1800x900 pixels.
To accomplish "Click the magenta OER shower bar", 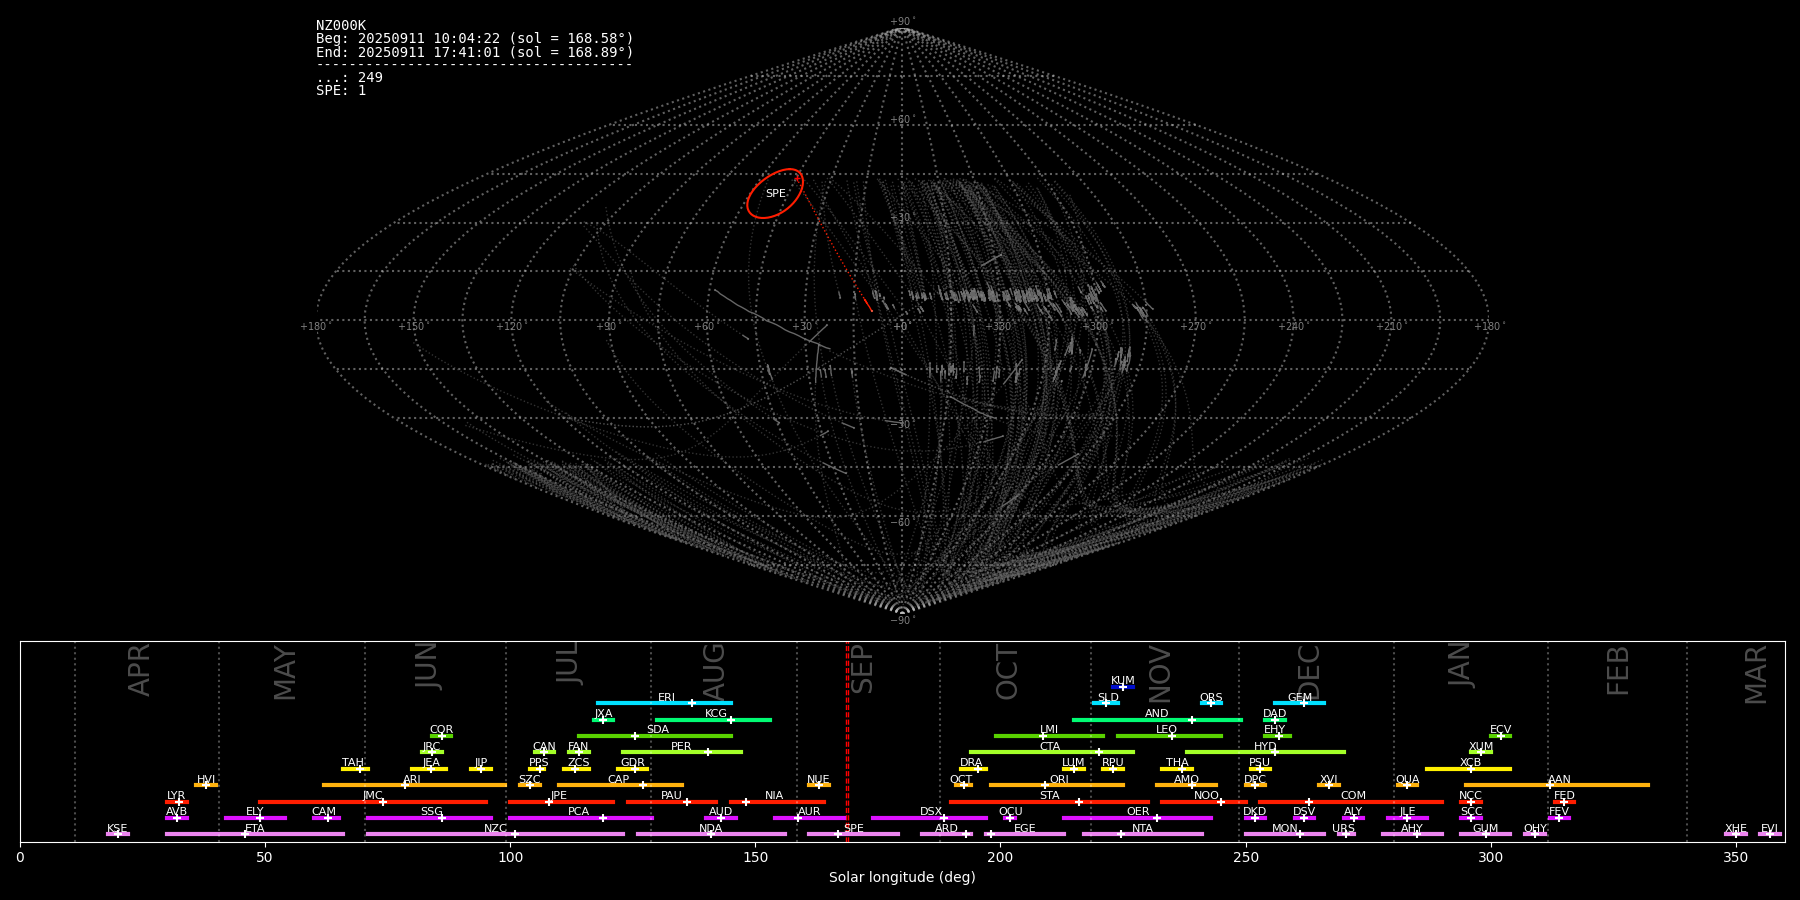I will [1137, 818].
